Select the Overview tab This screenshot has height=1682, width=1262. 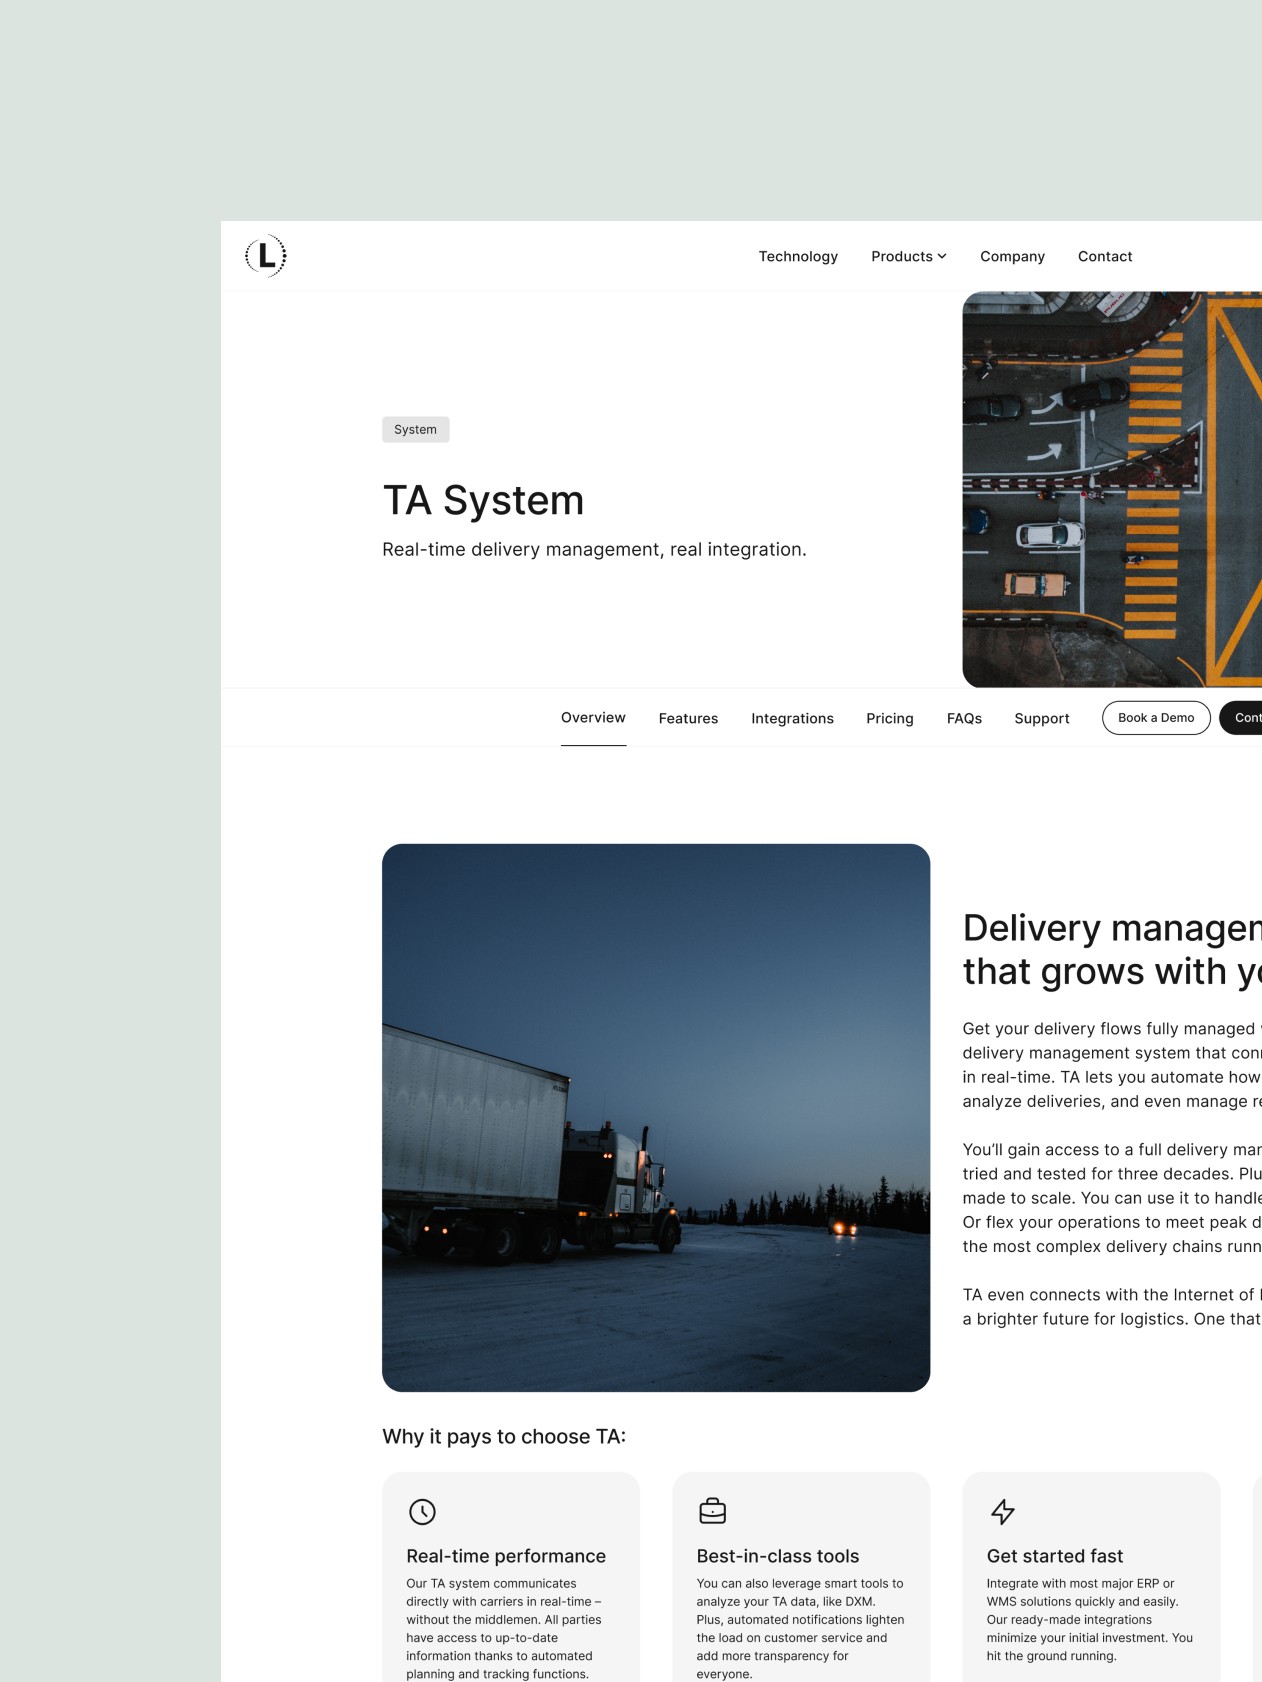(593, 717)
